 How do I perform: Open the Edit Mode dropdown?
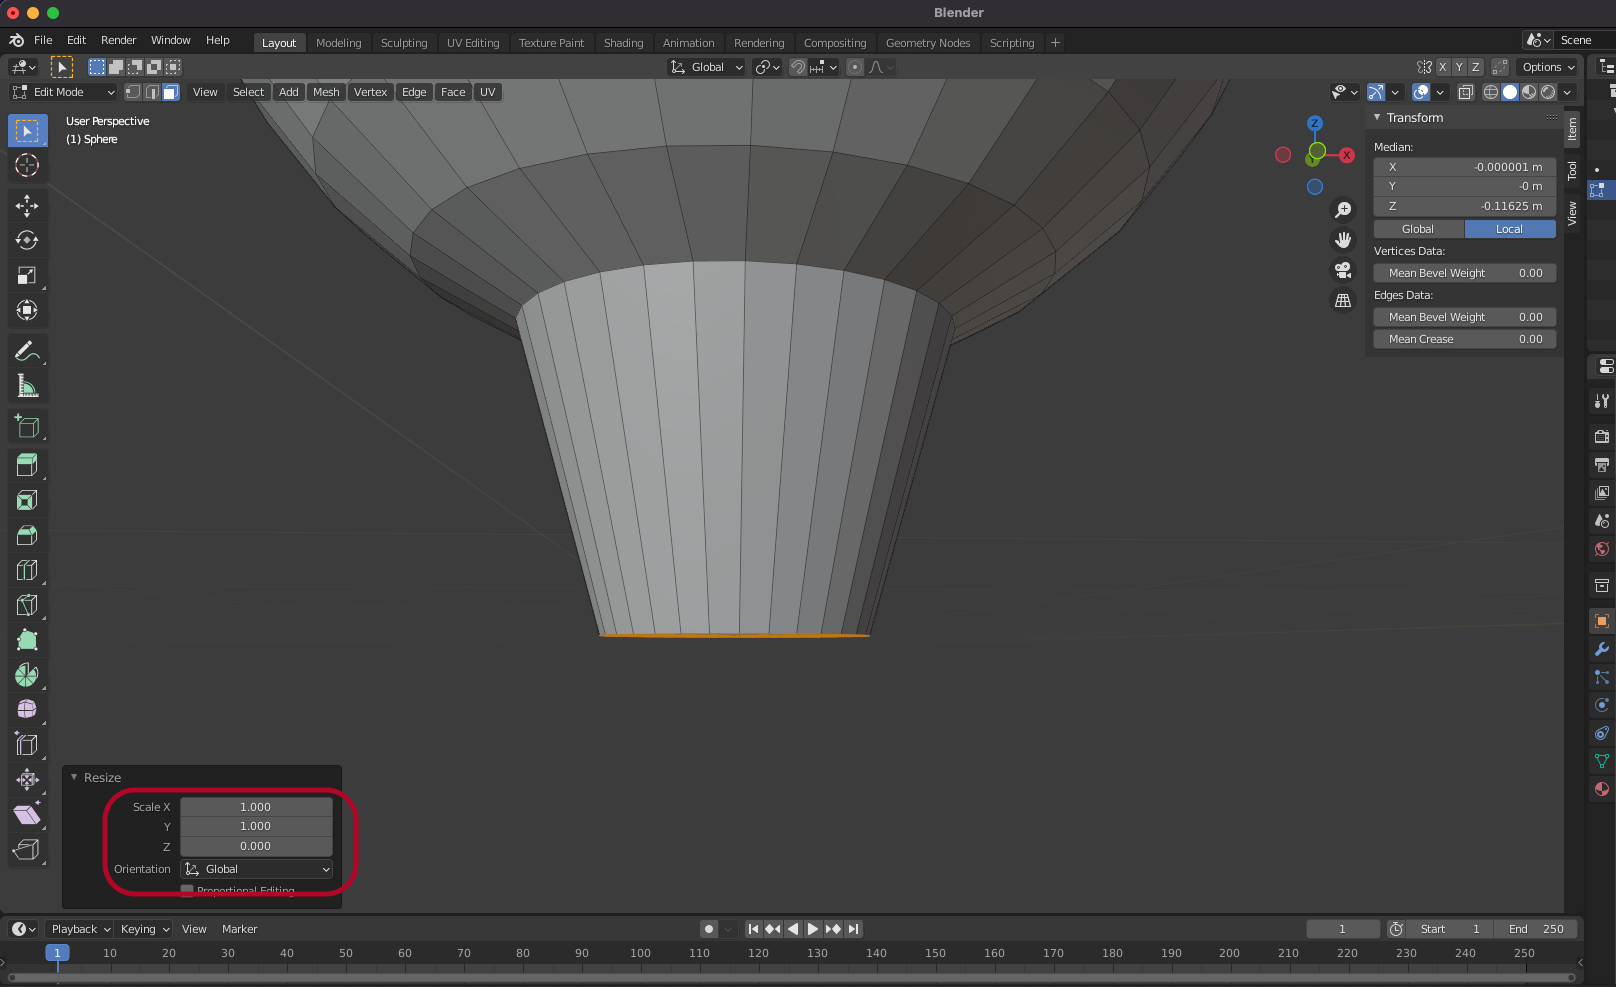coord(64,92)
